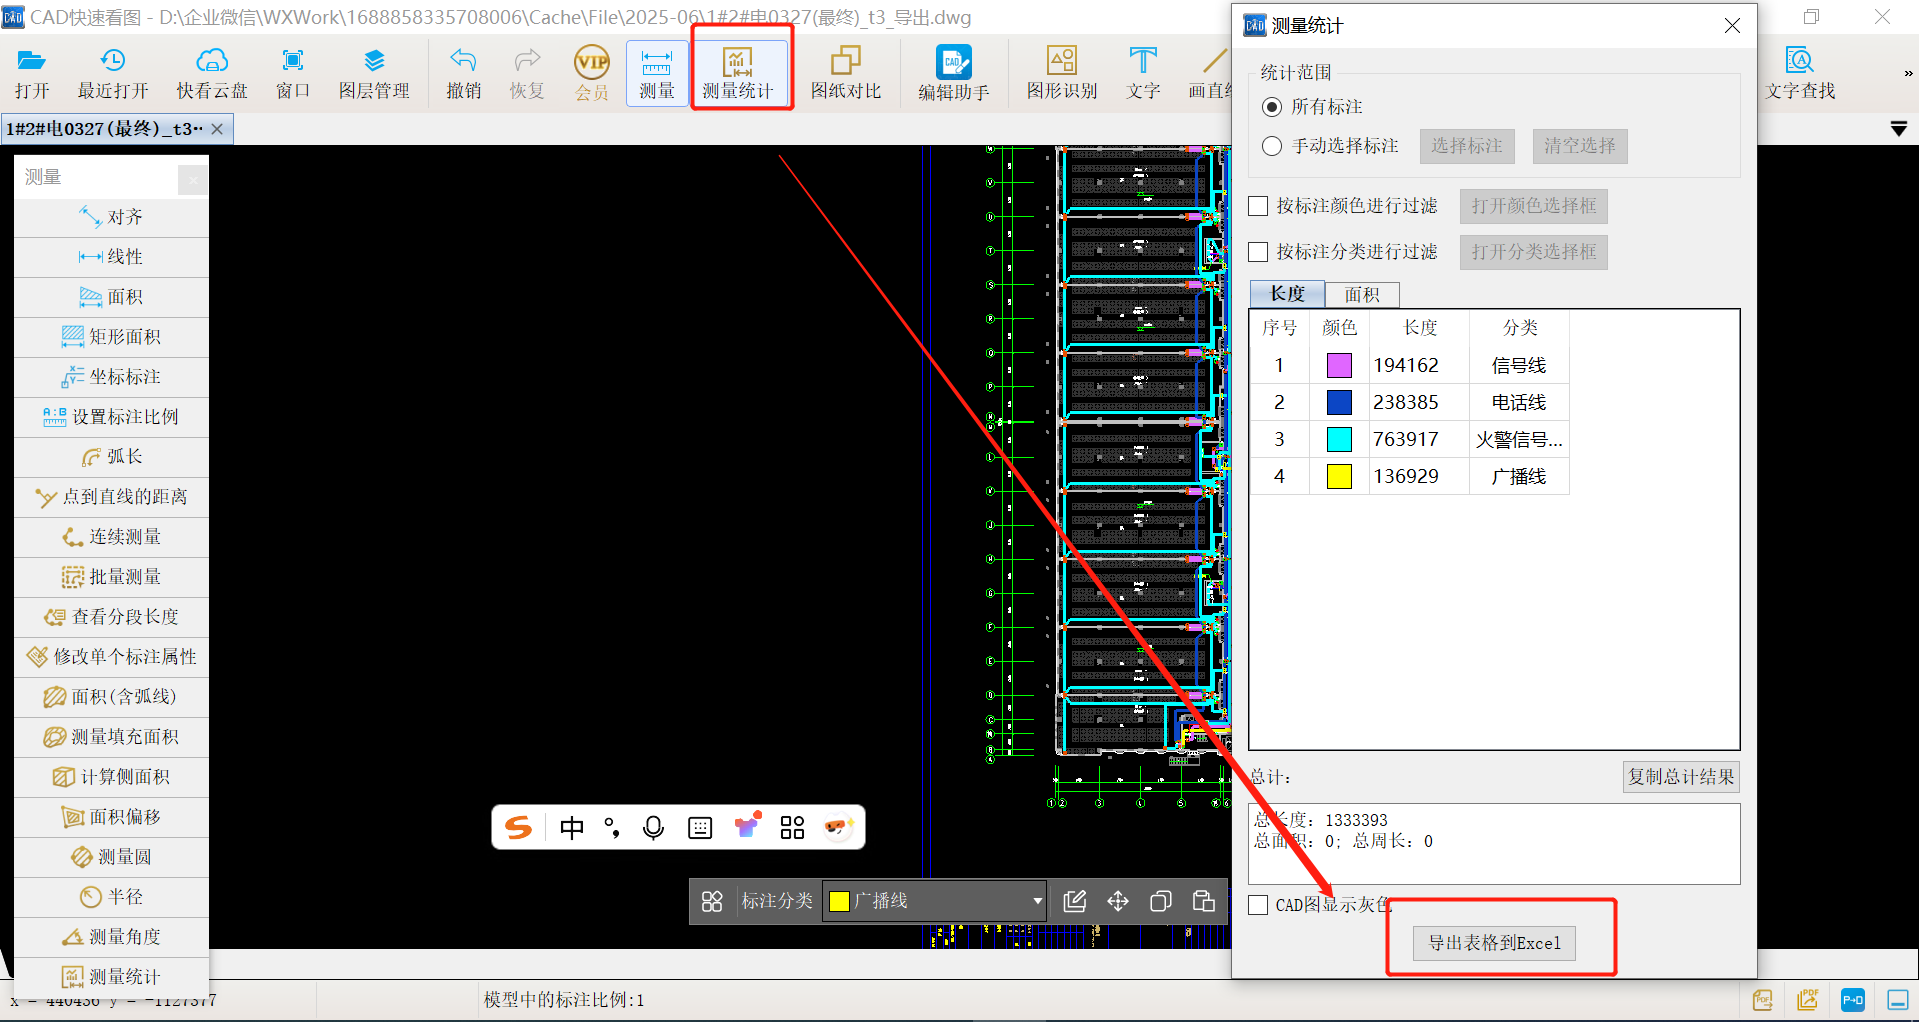Expand the 标注分类 广播线 dropdown
The width and height of the screenshot is (1919, 1022).
[1037, 901]
